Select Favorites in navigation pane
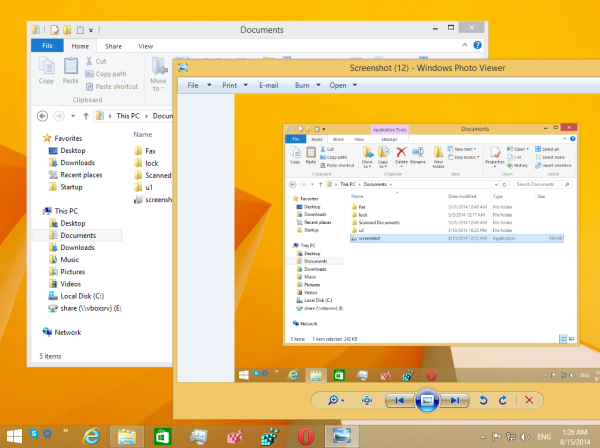This screenshot has height=448, width=600. (63, 138)
